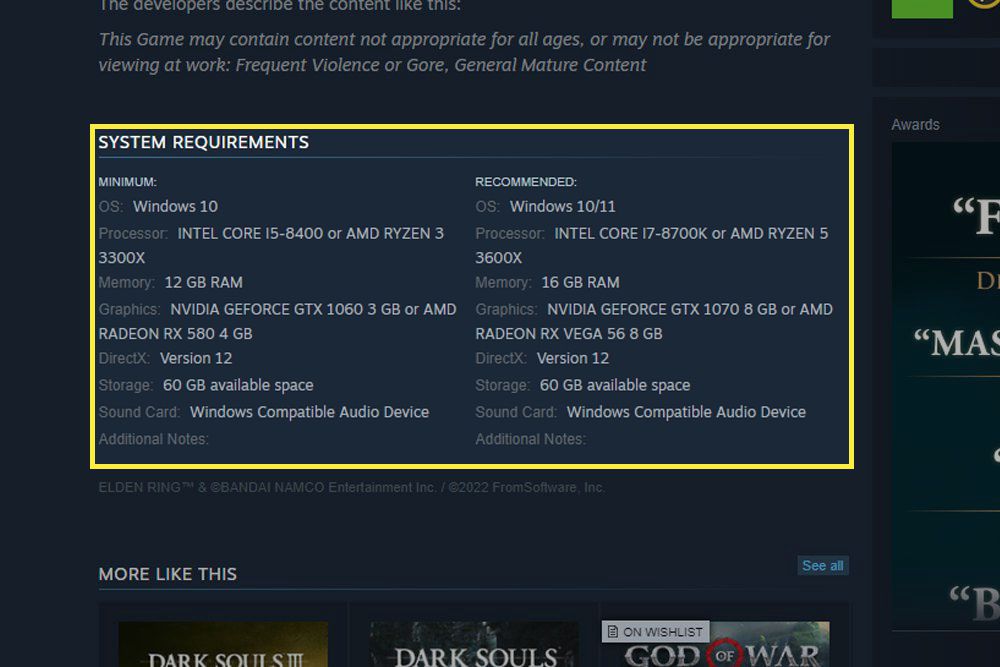The image size is (1000, 667).
Task: Click the RECOMMENDED: label
Action: (526, 182)
